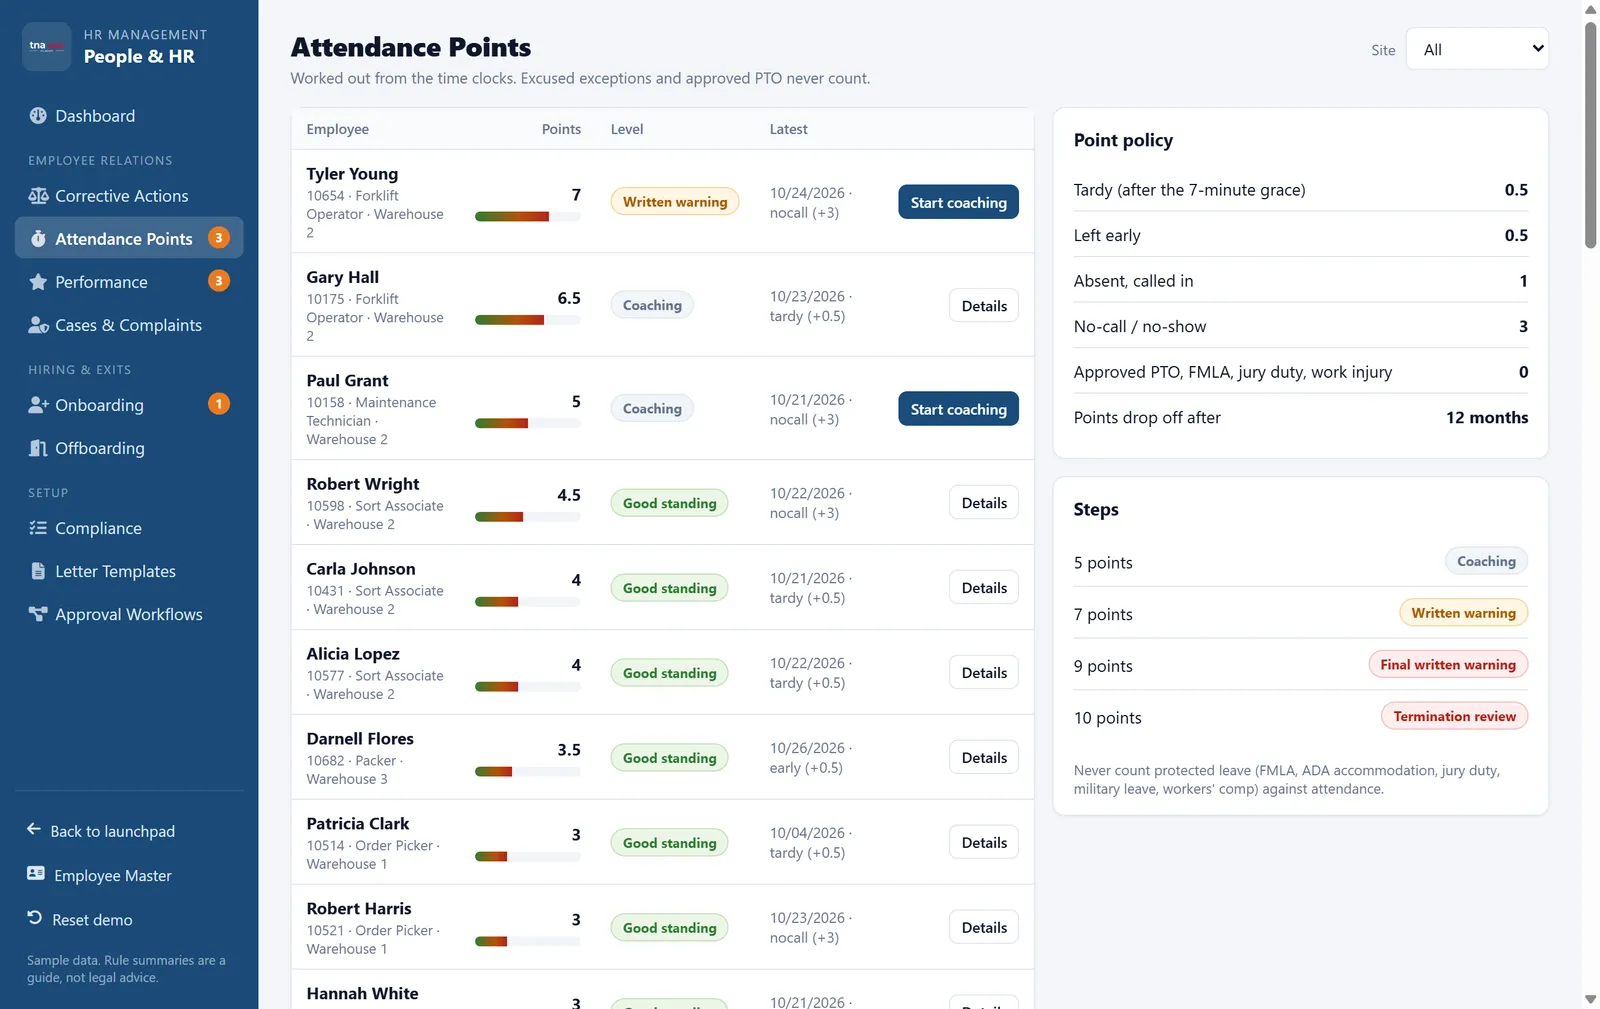The height and width of the screenshot is (1009, 1600).
Task: Click the Onboarding add-person icon
Action: coord(38,405)
